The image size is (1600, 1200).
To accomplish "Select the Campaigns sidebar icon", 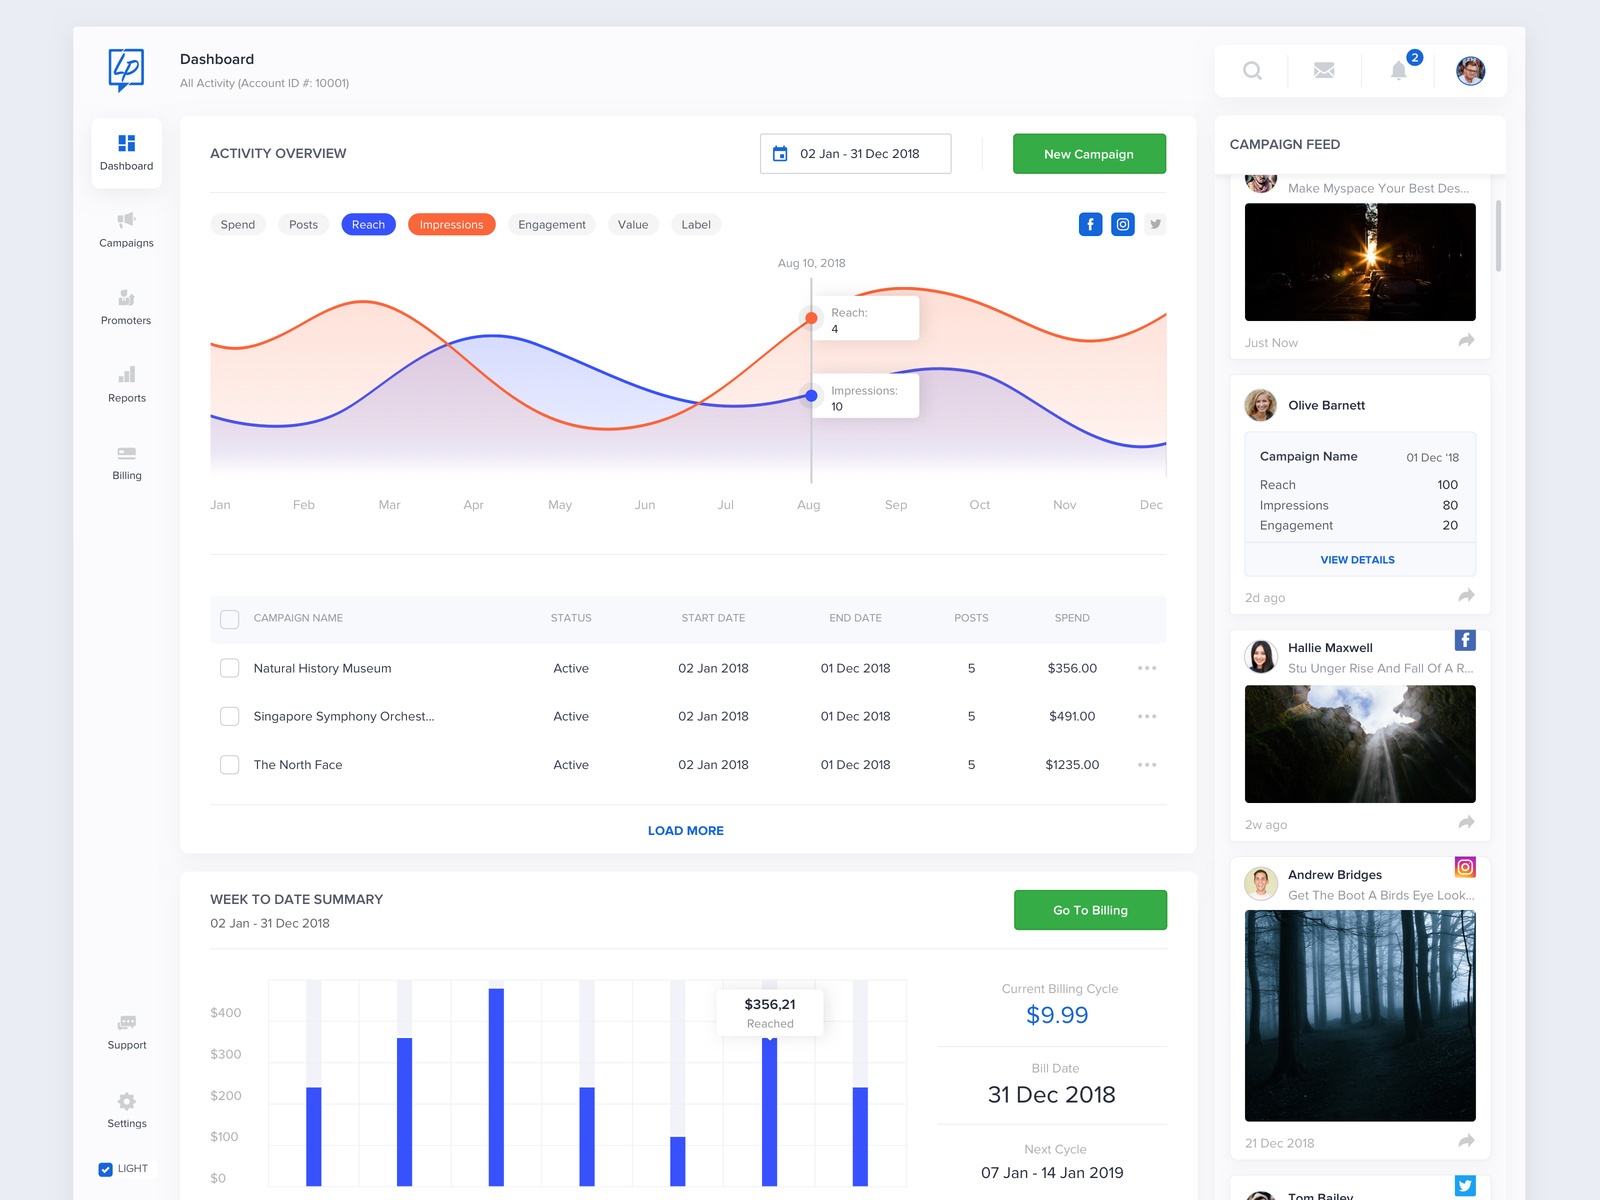I will [126, 230].
